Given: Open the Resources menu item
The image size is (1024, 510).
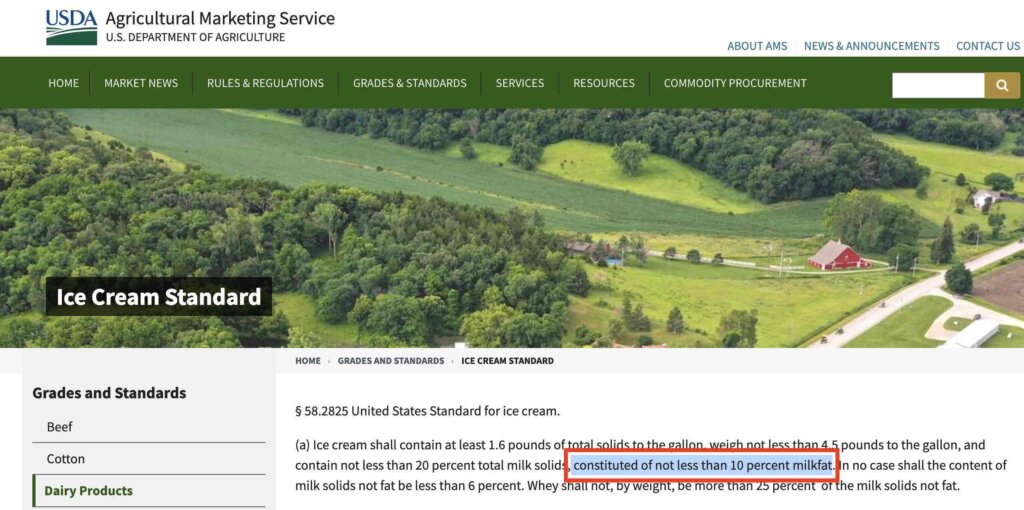Looking at the screenshot, I should (x=604, y=83).
